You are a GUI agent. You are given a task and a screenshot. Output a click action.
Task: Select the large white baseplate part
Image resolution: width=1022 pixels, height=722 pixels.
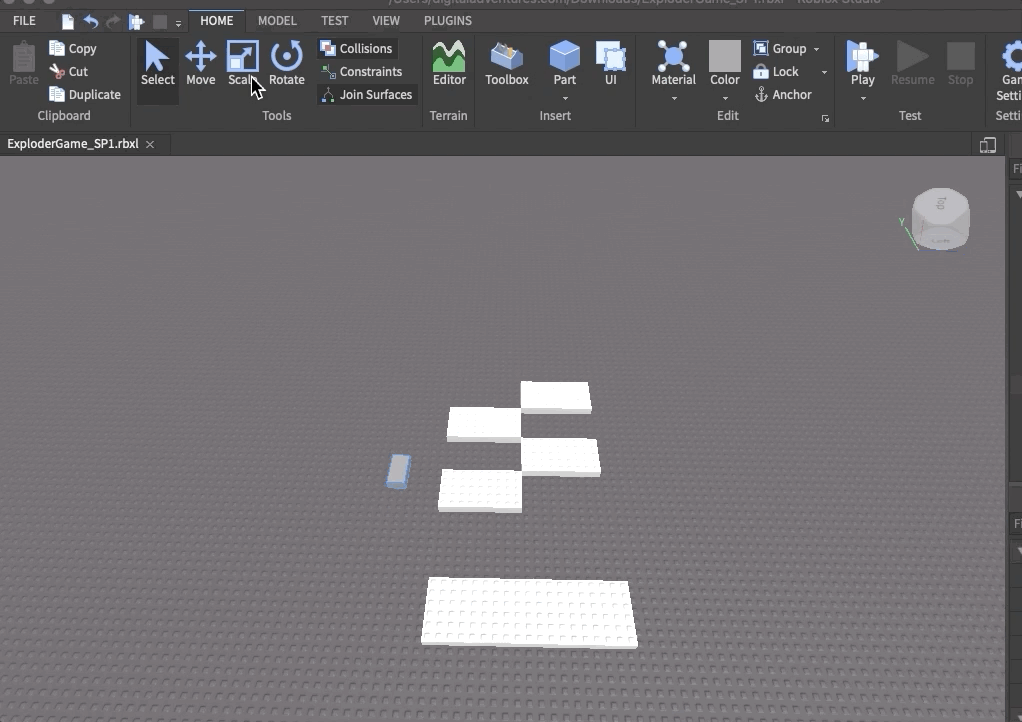click(x=529, y=612)
